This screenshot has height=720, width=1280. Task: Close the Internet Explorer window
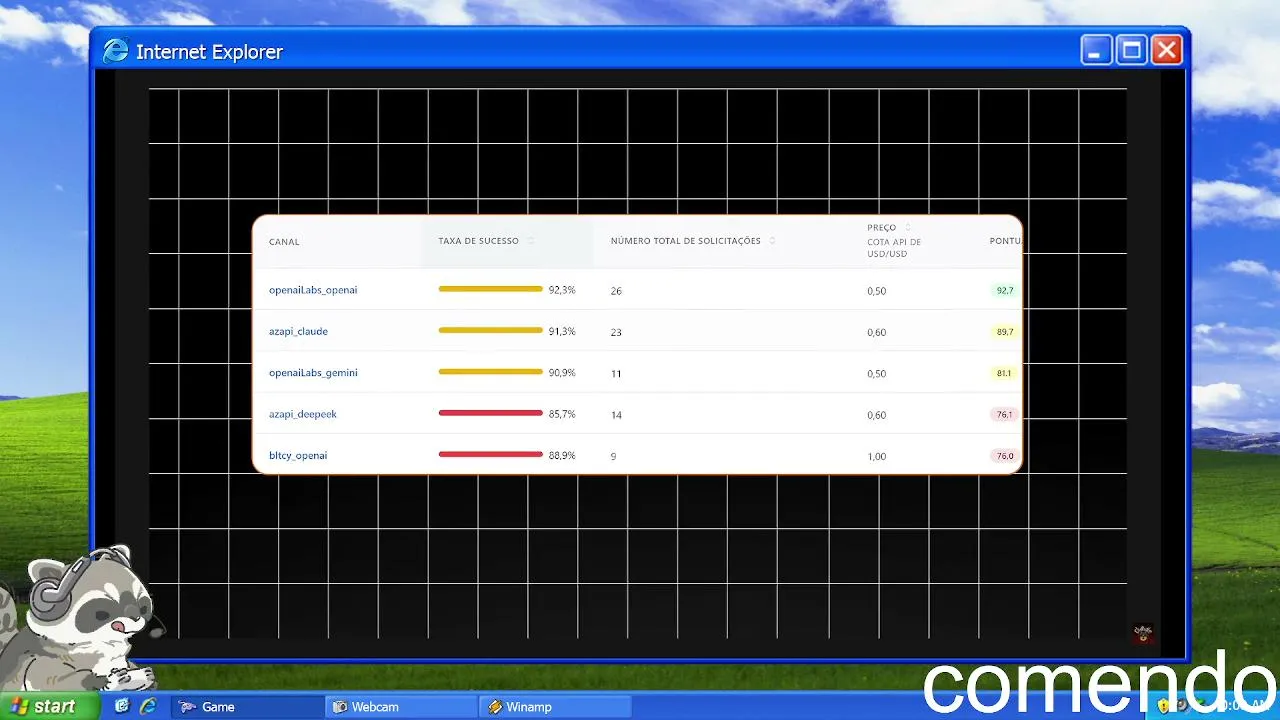1167,50
